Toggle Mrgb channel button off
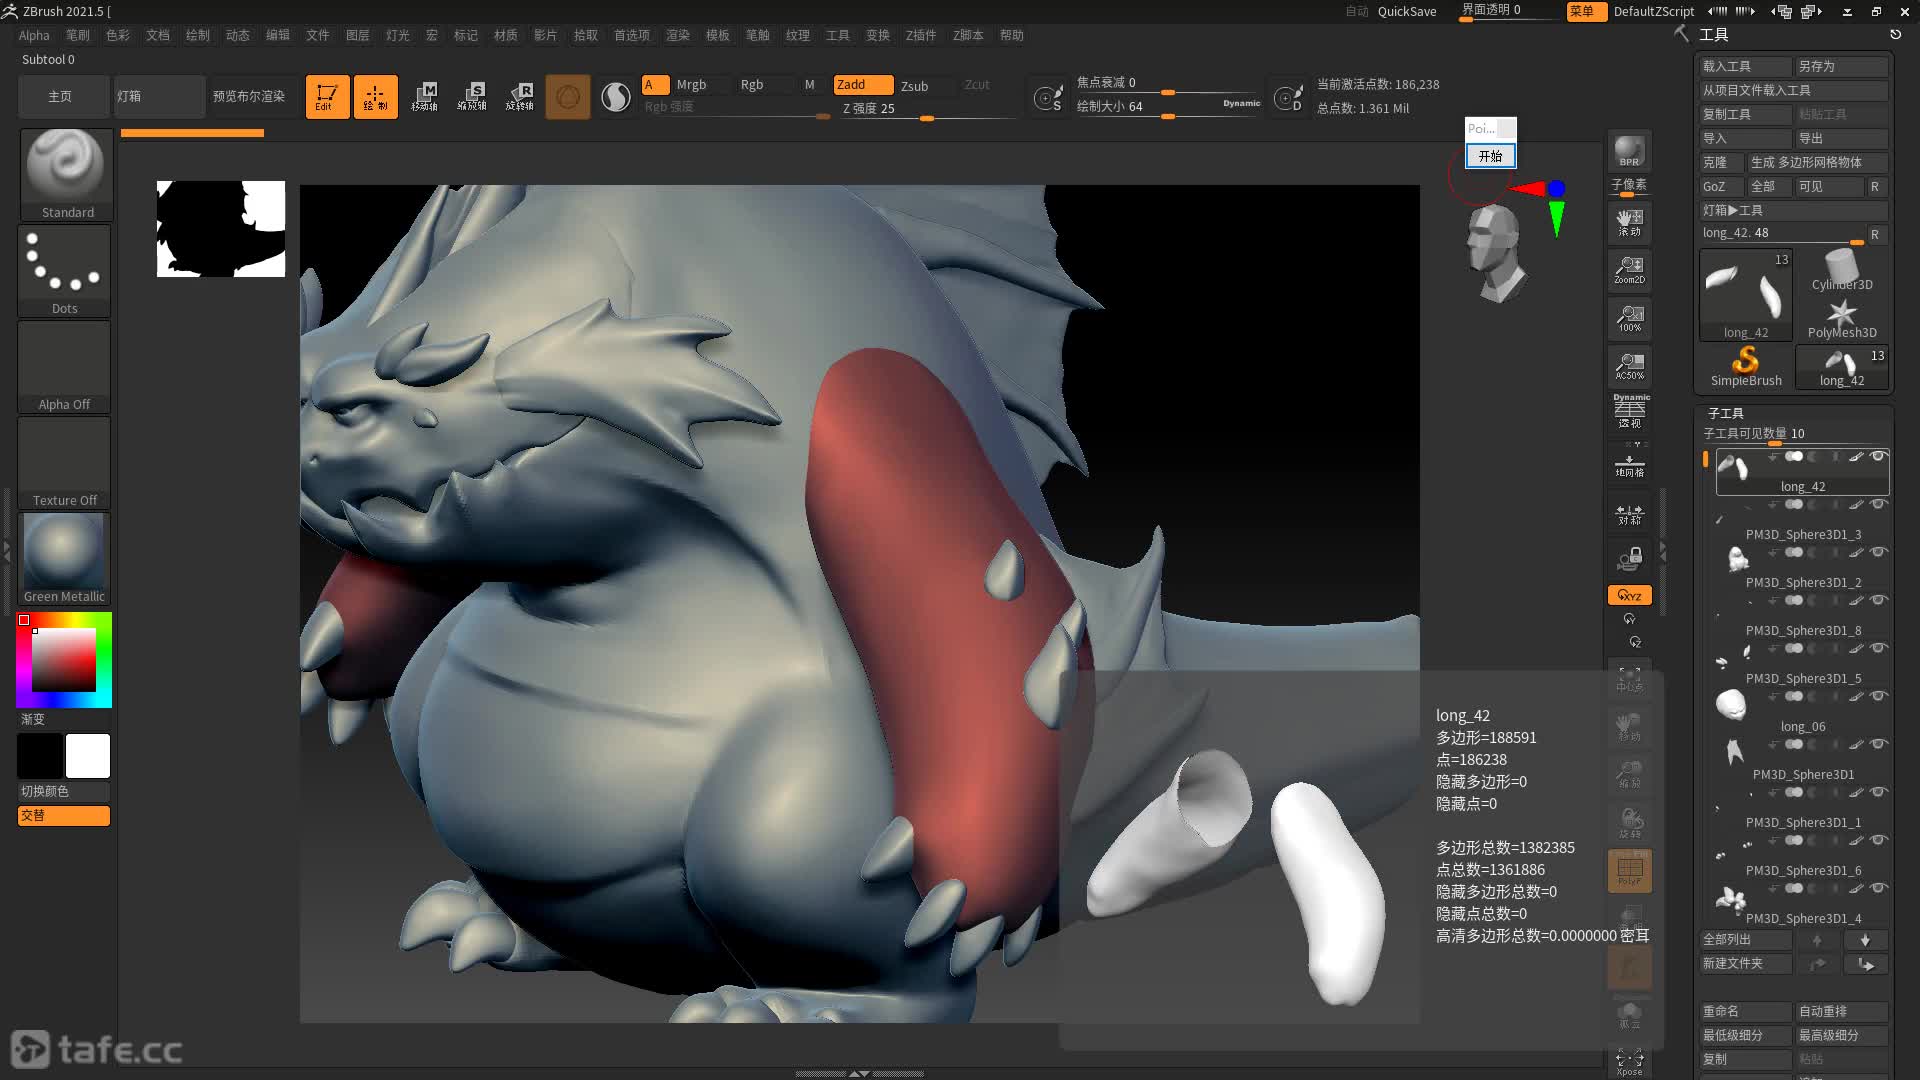Screen dimensions: 1920x1080 (690, 83)
